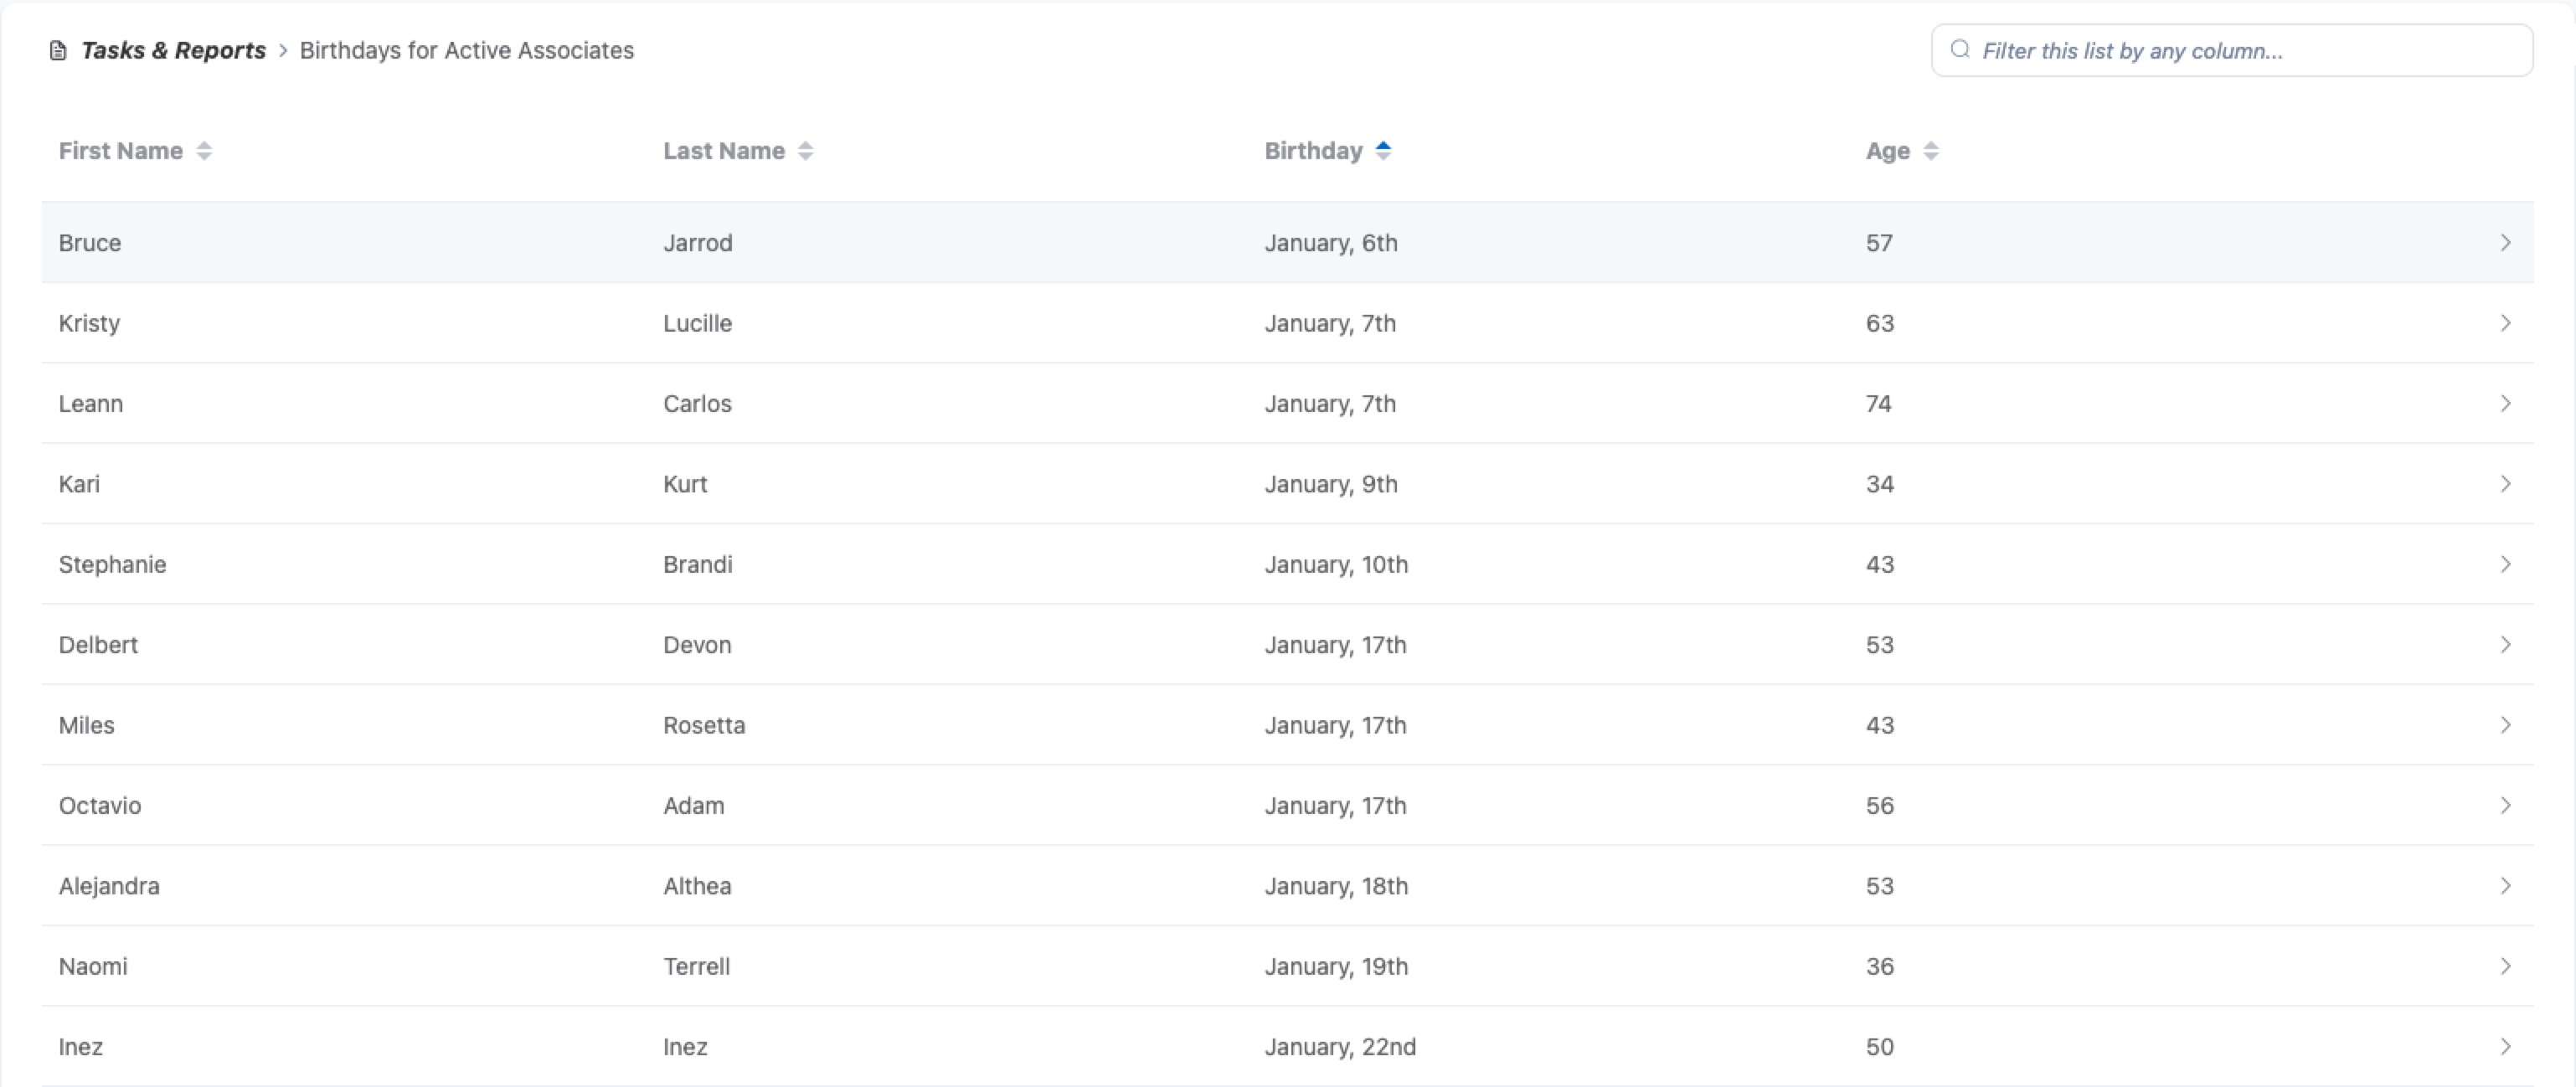Open Naomi Terrell's record chevron
This screenshot has height=1087, width=2576.
point(2505,966)
